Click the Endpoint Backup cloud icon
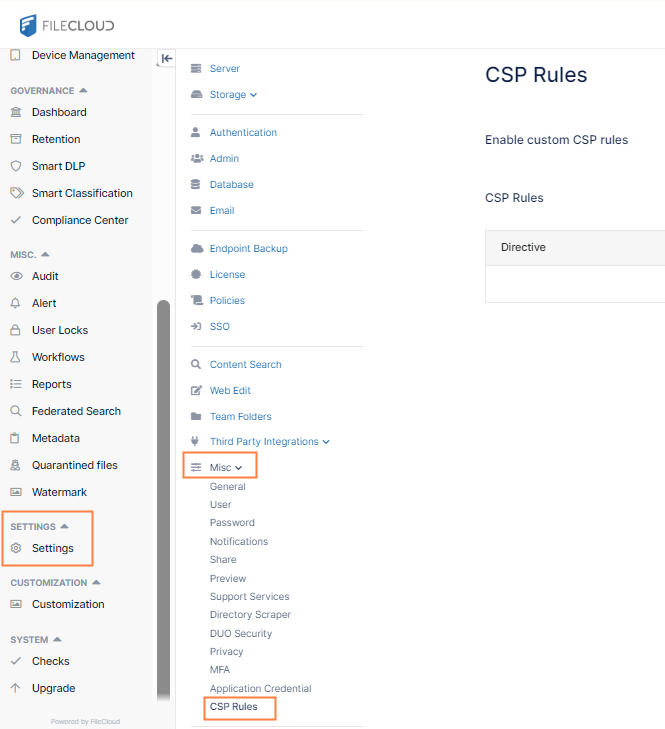The width and height of the screenshot is (665, 729). (x=197, y=249)
